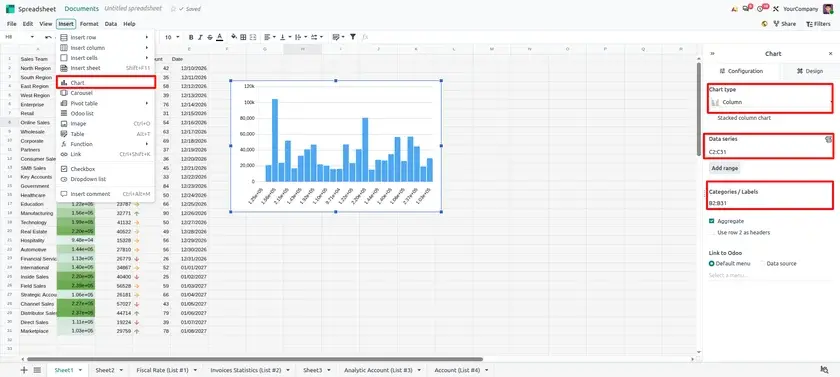Image resolution: width=840 pixels, height=377 pixels.
Task: Apply italic formatting from the toolbar
Action: pyautogui.click(x=200, y=37)
